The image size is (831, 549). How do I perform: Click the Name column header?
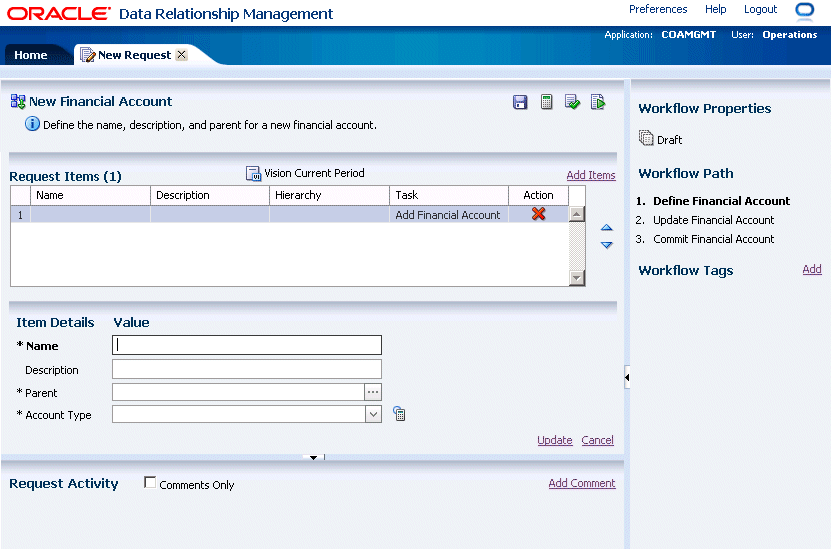pos(91,195)
